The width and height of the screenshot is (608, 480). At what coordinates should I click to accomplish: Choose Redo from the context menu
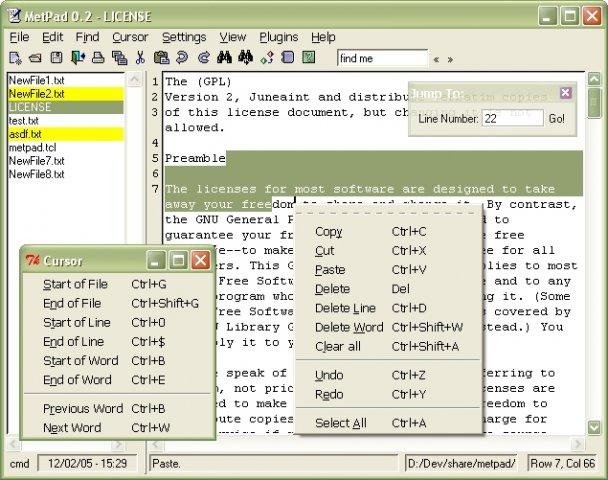click(x=388, y=394)
